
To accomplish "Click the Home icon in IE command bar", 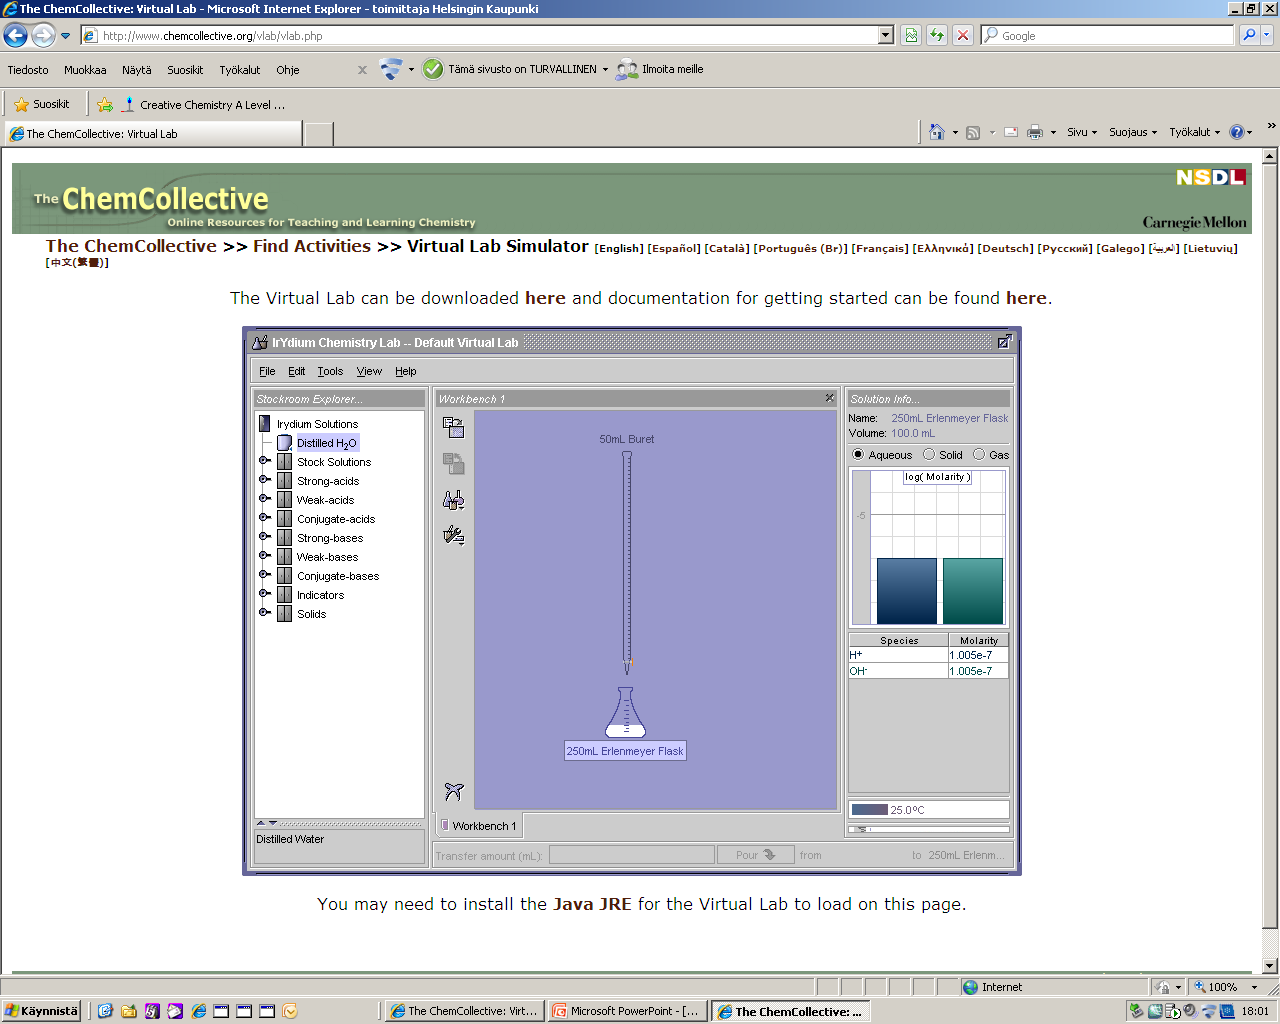I will (x=936, y=132).
